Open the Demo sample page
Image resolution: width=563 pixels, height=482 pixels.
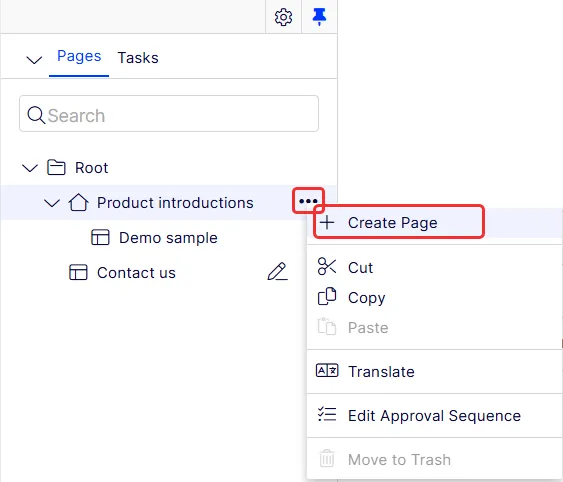[168, 238]
